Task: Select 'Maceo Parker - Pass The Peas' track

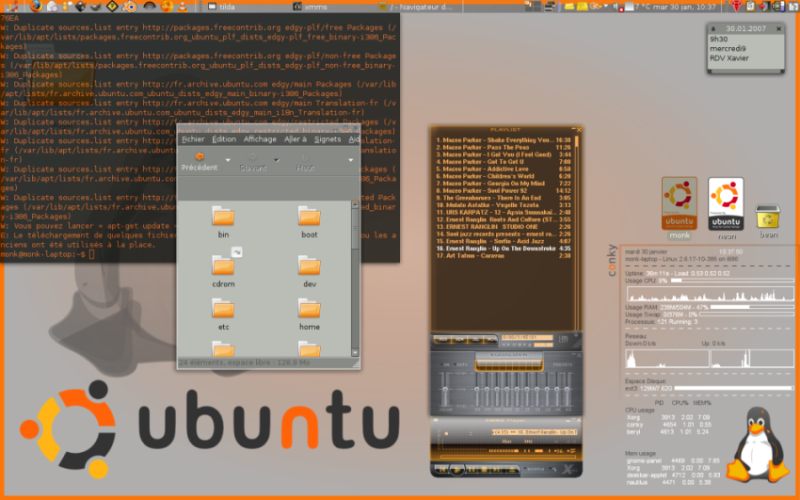Action: click(x=503, y=147)
